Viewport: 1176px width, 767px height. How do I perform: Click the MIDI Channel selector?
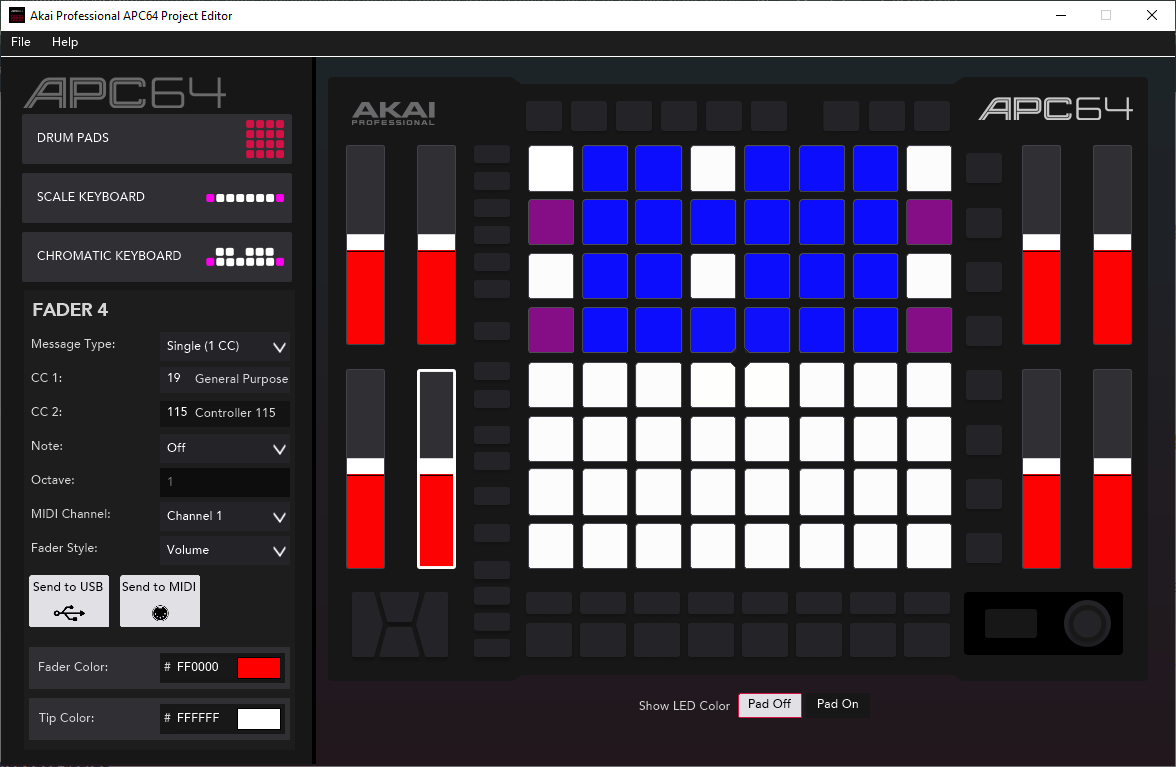[224, 516]
